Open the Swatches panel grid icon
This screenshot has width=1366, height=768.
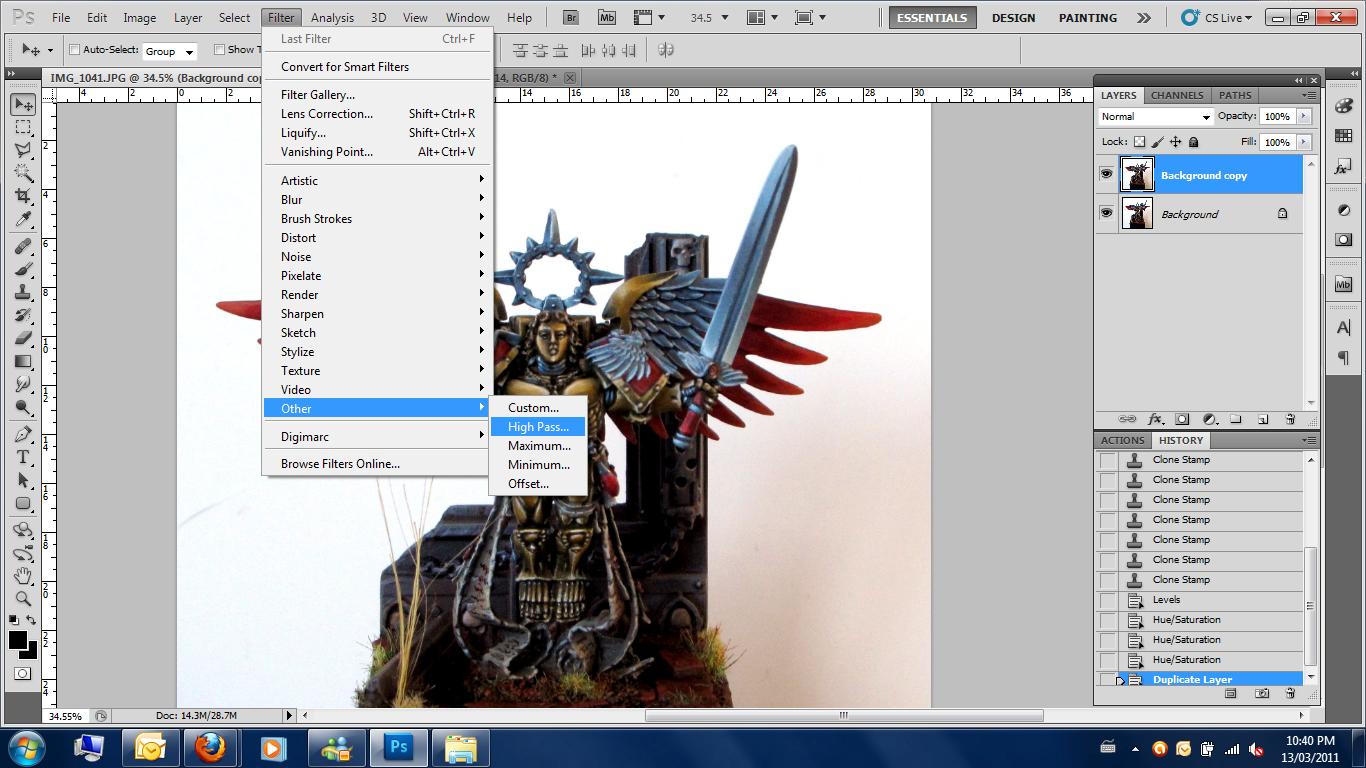(1343, 136)
